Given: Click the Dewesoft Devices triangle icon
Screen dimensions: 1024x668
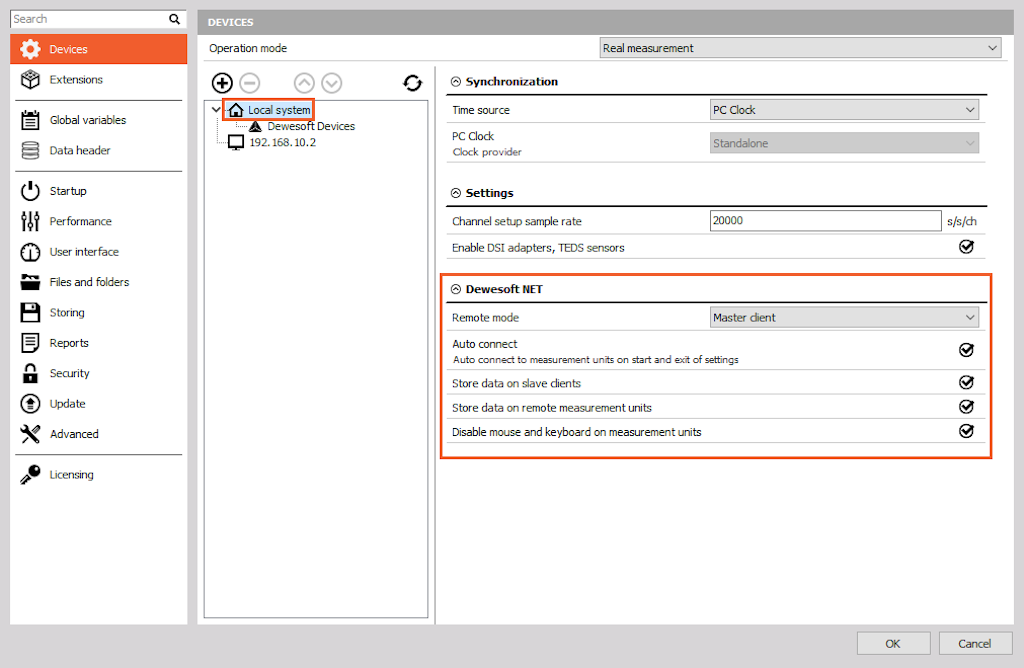Looking at the screenshot, I should (x=255, y=126).
